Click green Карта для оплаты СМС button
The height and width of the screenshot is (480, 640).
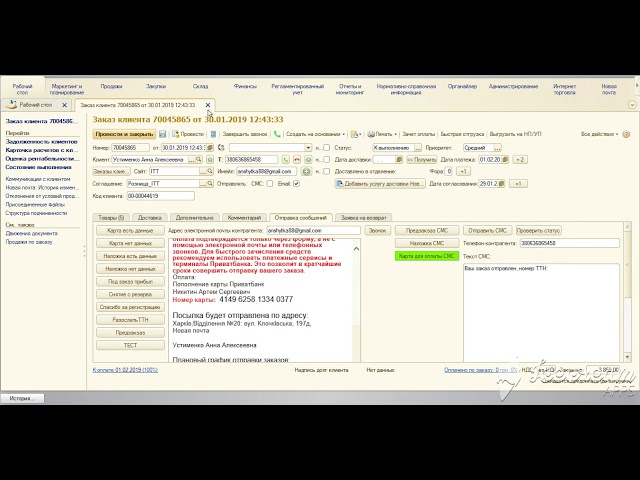[427, 256]
